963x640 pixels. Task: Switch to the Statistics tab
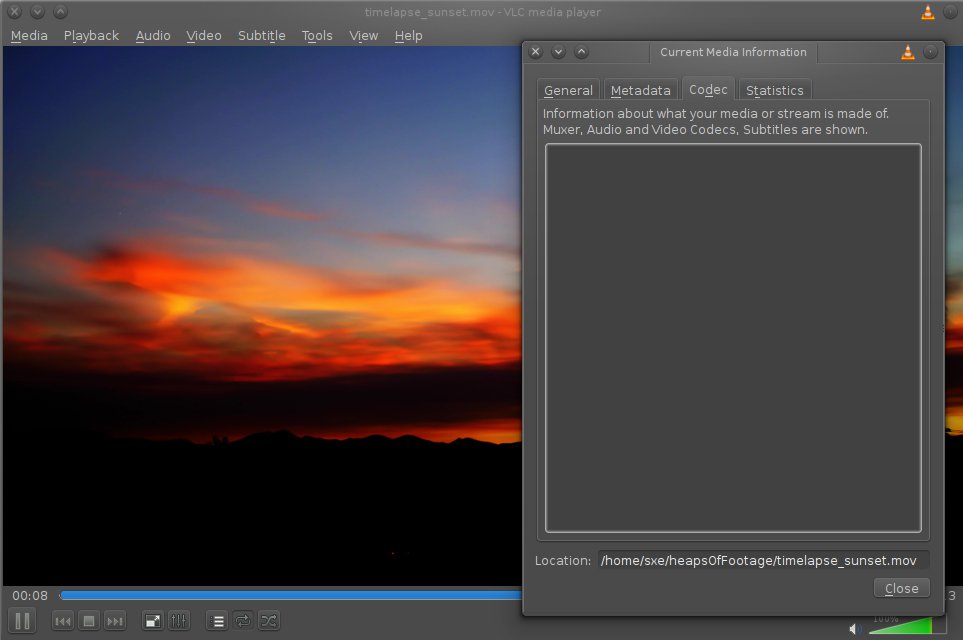pyautogui.click(x=774, y=90)
